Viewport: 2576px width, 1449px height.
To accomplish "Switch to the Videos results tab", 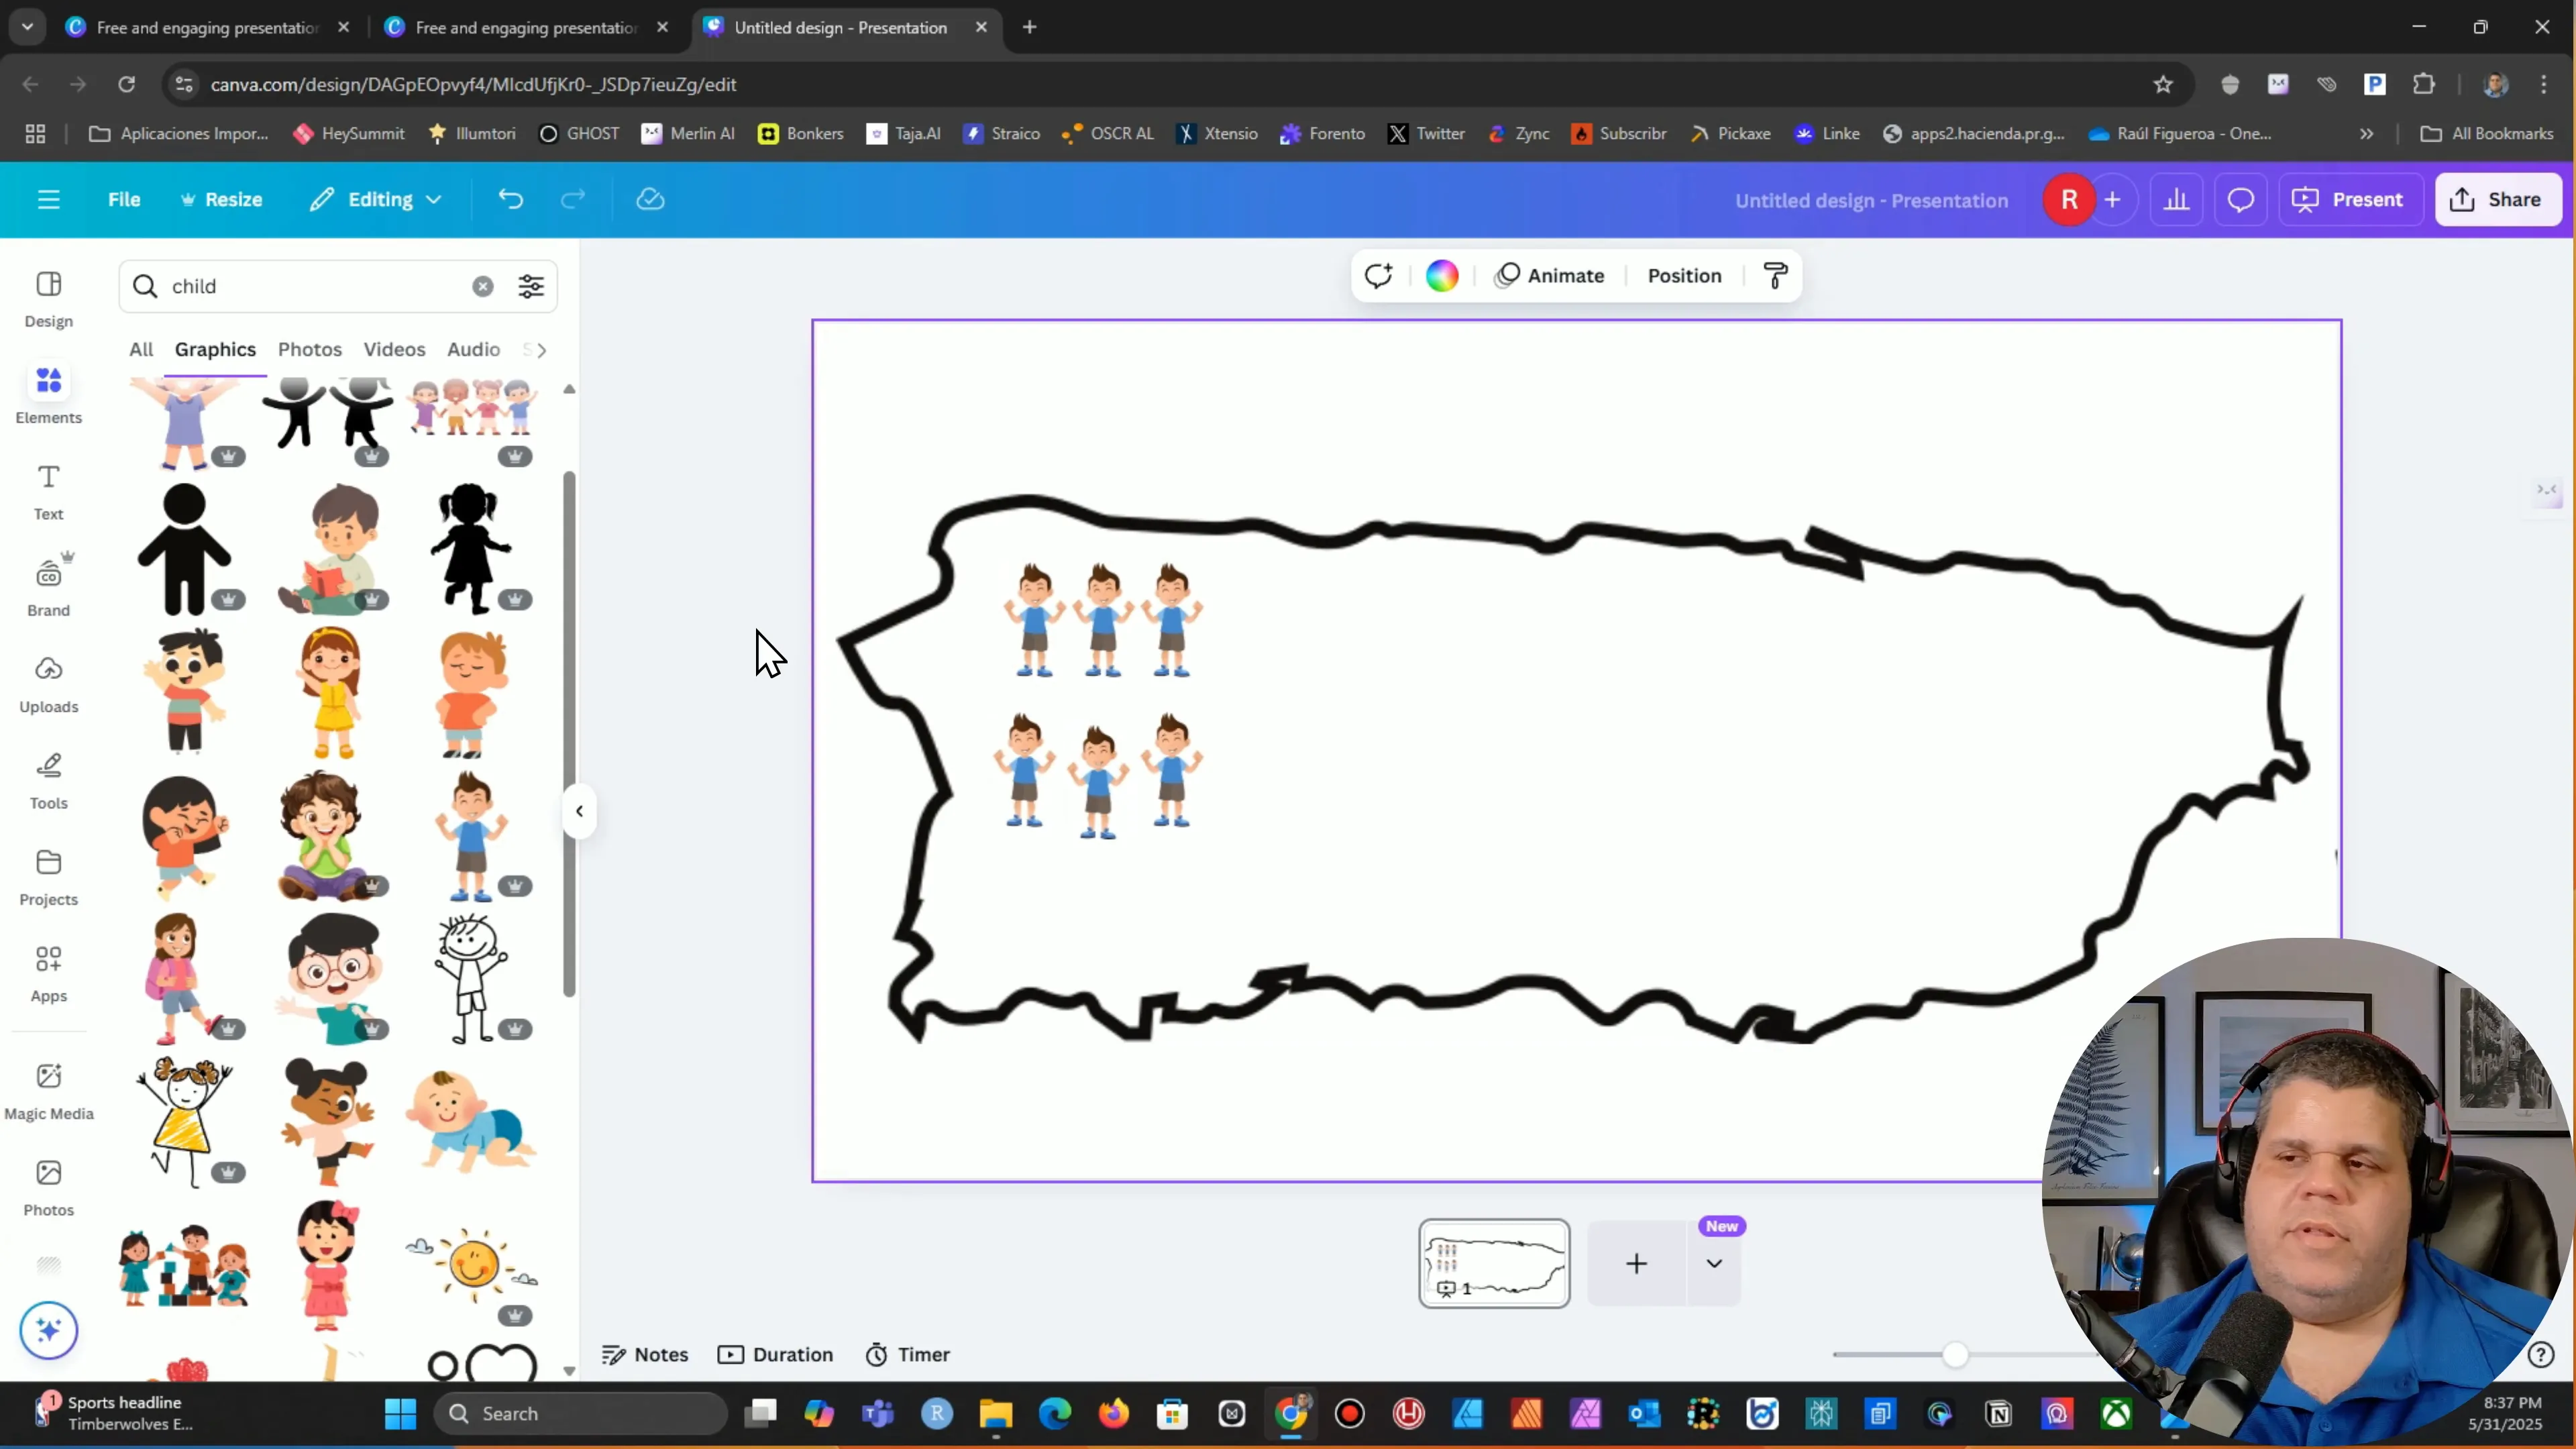I will (x=394, y=349).
